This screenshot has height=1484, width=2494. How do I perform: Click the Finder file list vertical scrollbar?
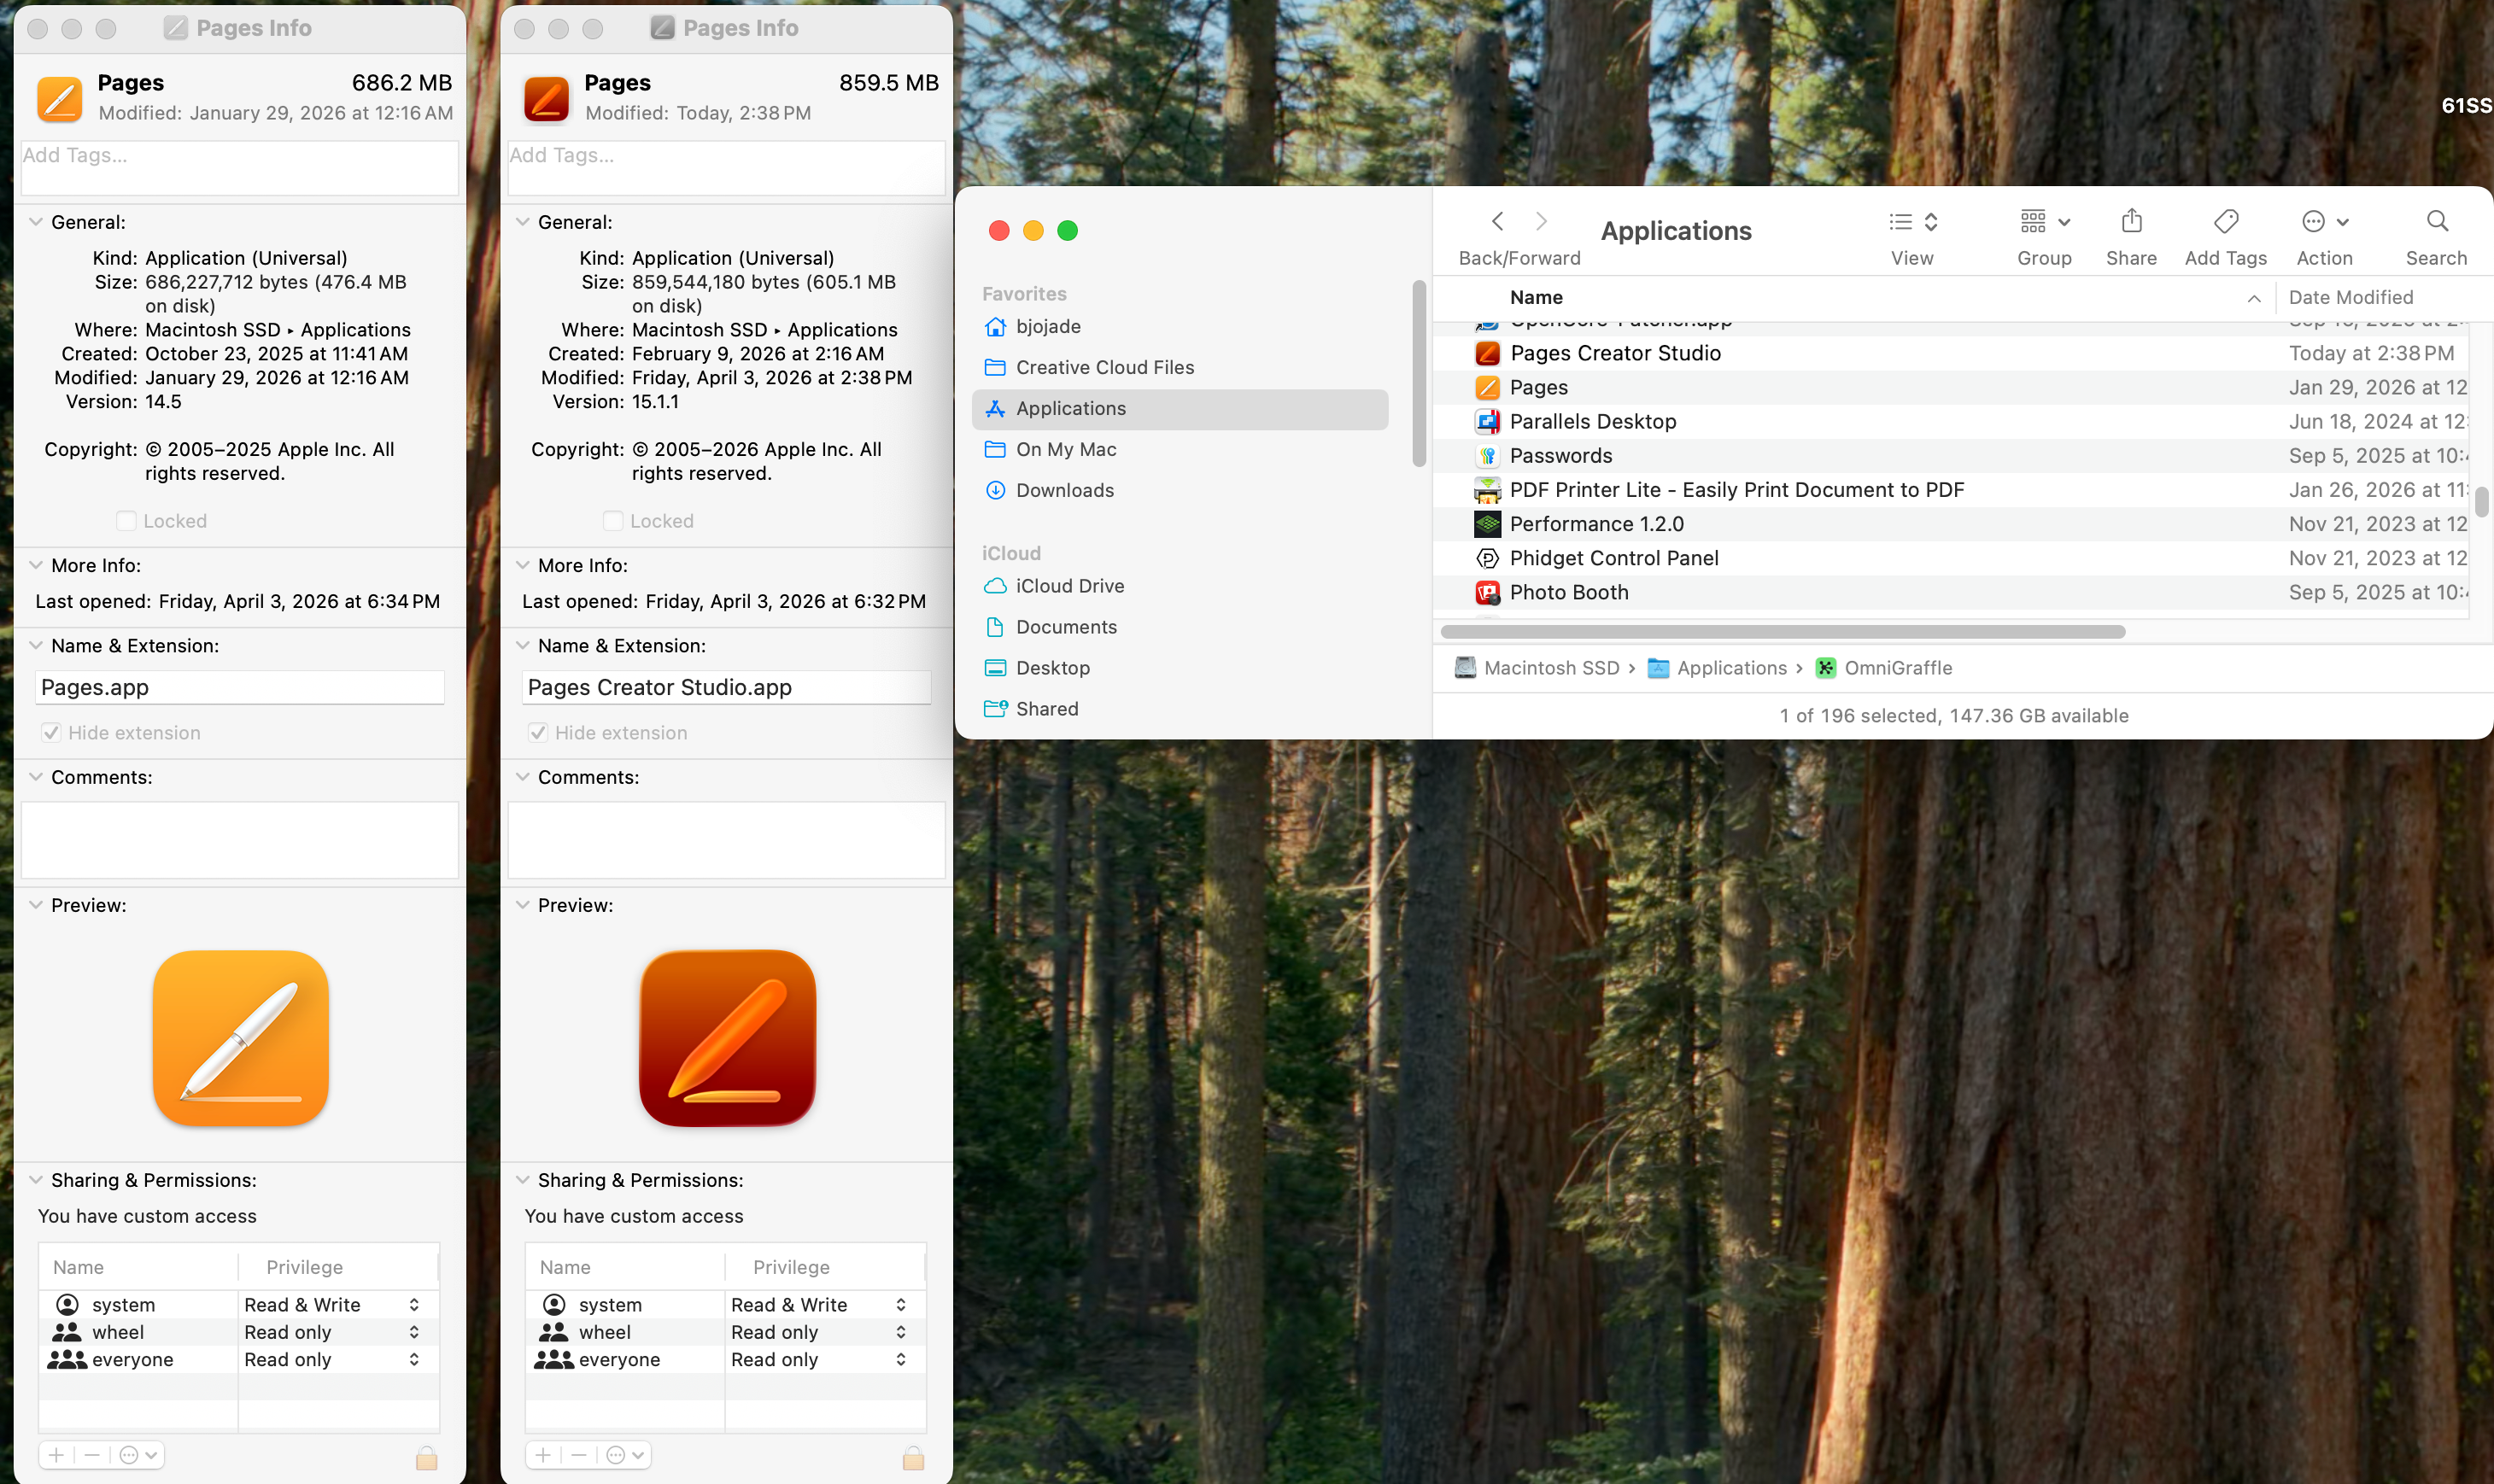2481,502
